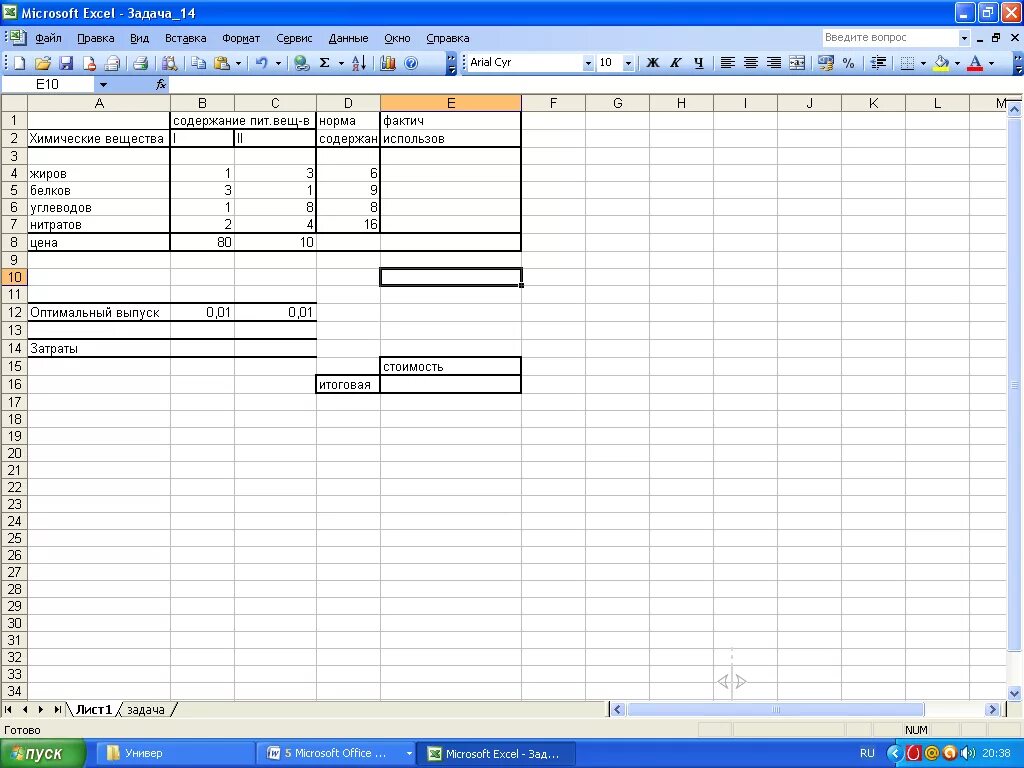Expand the Fill Color palette arrow
This screenshot has height=768, width=1024.
point(957,63)
